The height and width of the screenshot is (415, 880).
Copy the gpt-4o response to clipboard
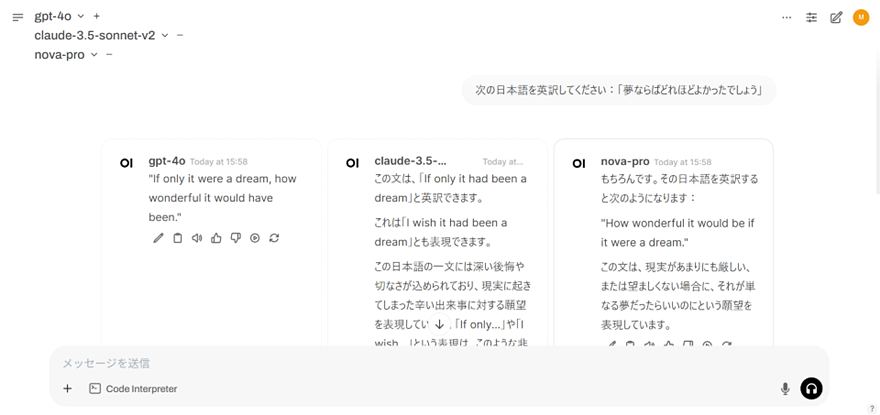177,238
